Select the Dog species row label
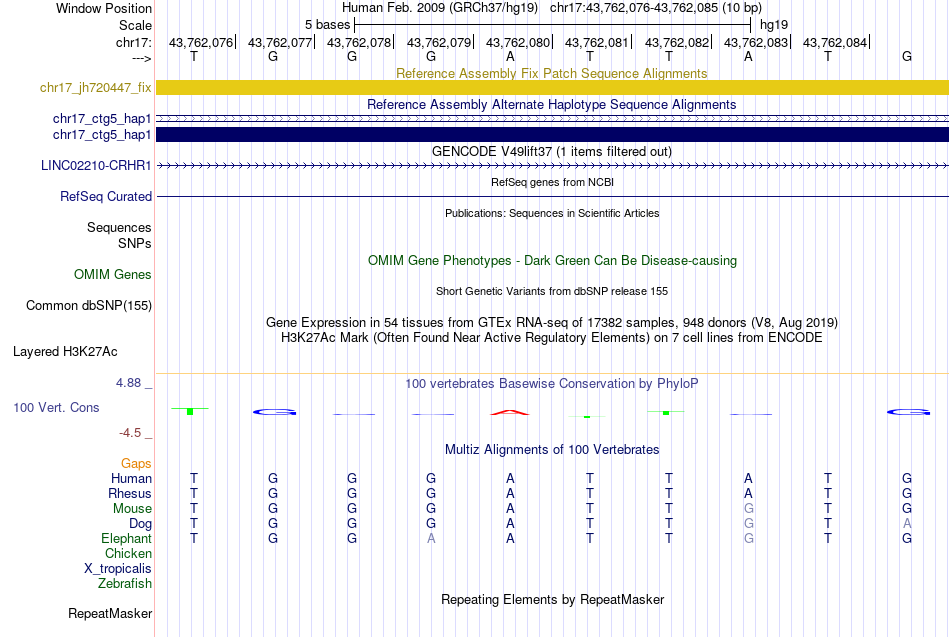The width and height of the screenshot is (950, 637). click(x=140, y=524)
